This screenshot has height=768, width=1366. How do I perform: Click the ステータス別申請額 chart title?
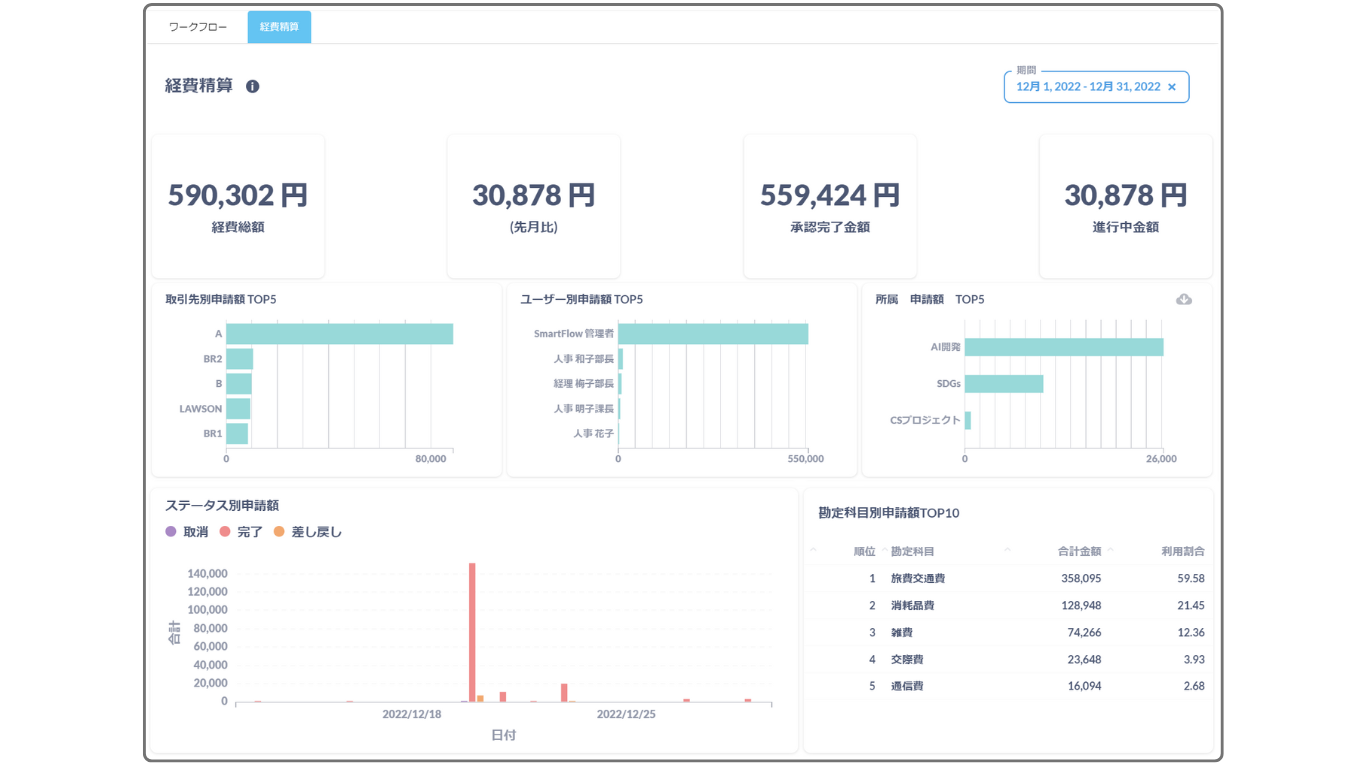(x=222, y=506)
